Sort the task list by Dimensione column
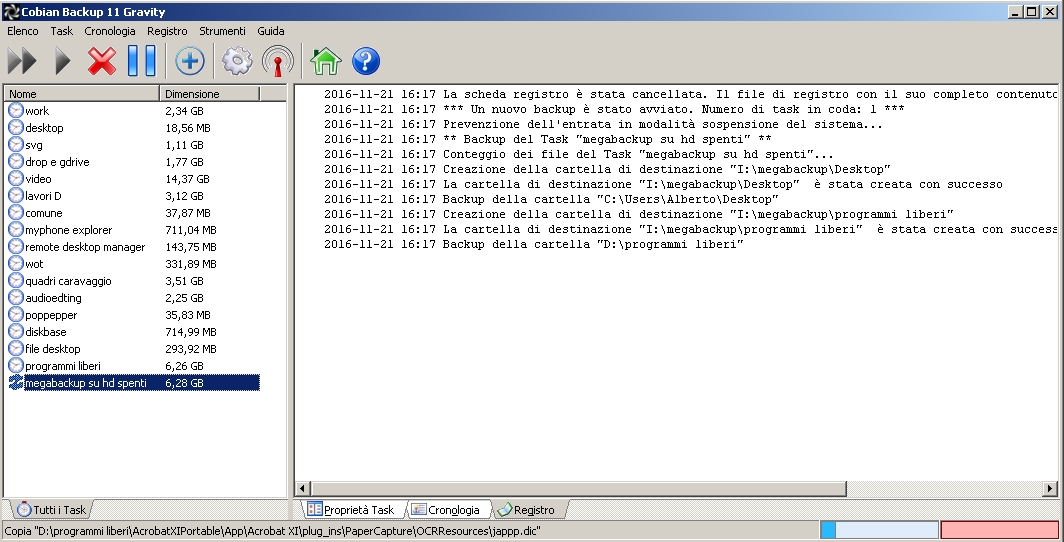 point(210,94)
